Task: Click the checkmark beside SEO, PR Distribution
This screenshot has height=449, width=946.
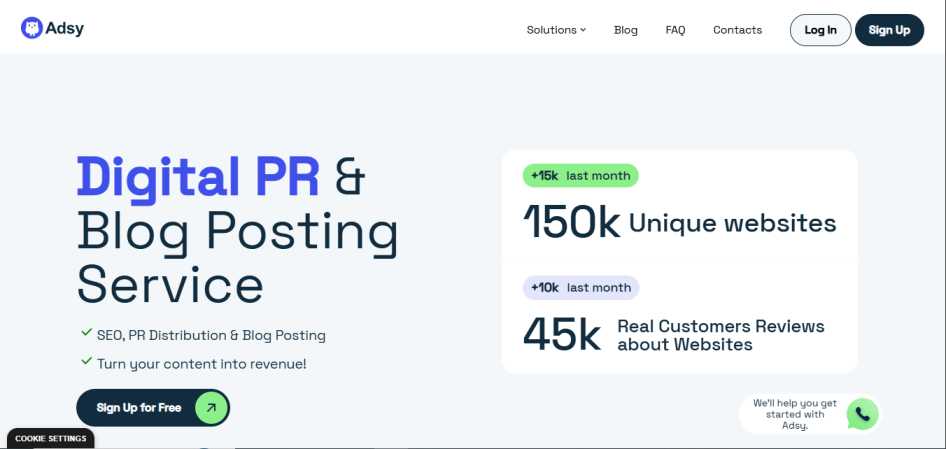Action: (x=86, y=335)
